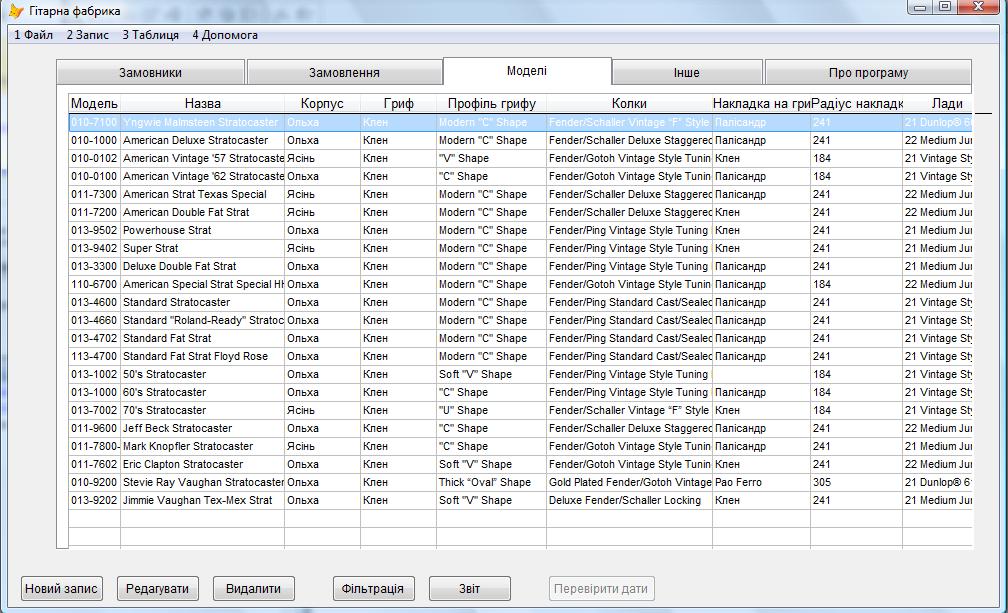The image size is (1008, 613).
Task: Open the Фільтрація dialog button
Action: click(x=373, y=589)
